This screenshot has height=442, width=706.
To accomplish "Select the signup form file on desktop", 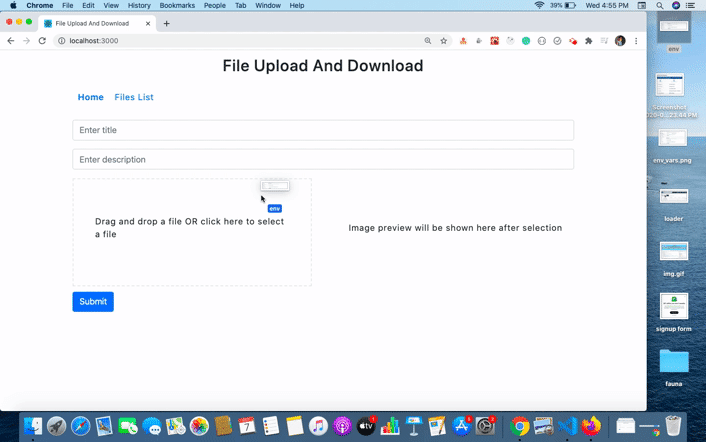I will click(674, 313).
